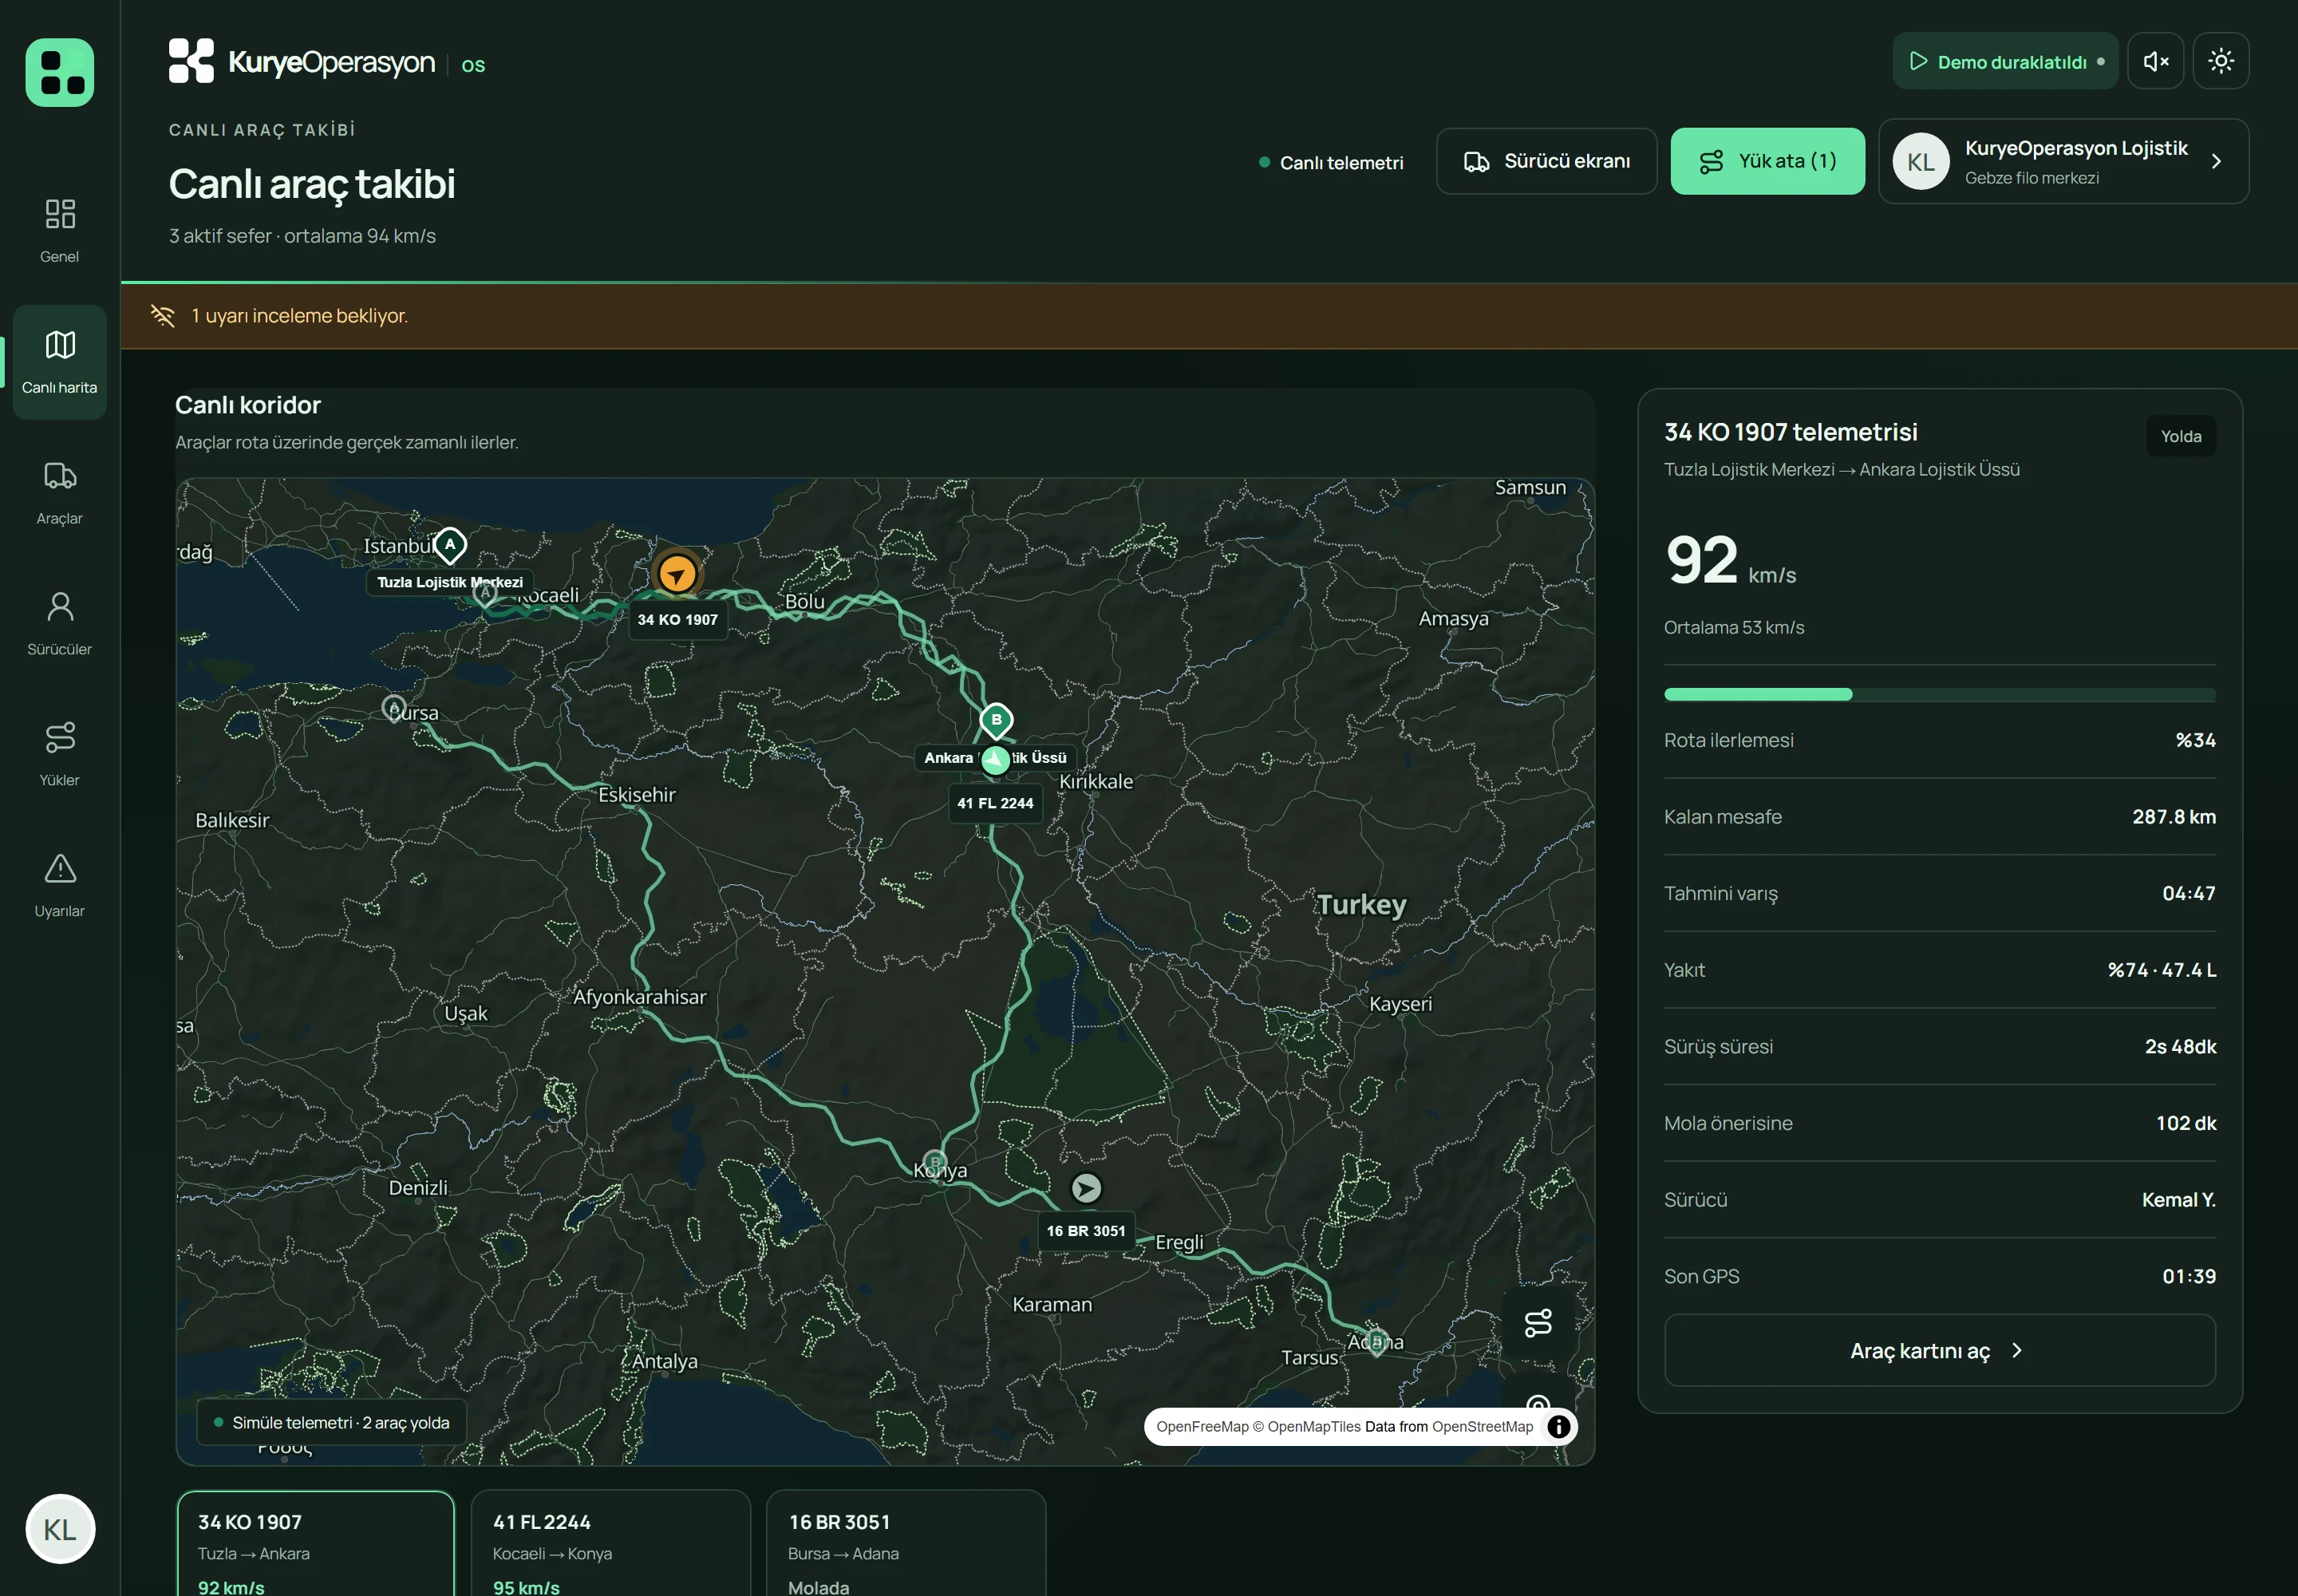
Task: Click the Tuzla origin pin A marker
Action: tap(450, 546)
